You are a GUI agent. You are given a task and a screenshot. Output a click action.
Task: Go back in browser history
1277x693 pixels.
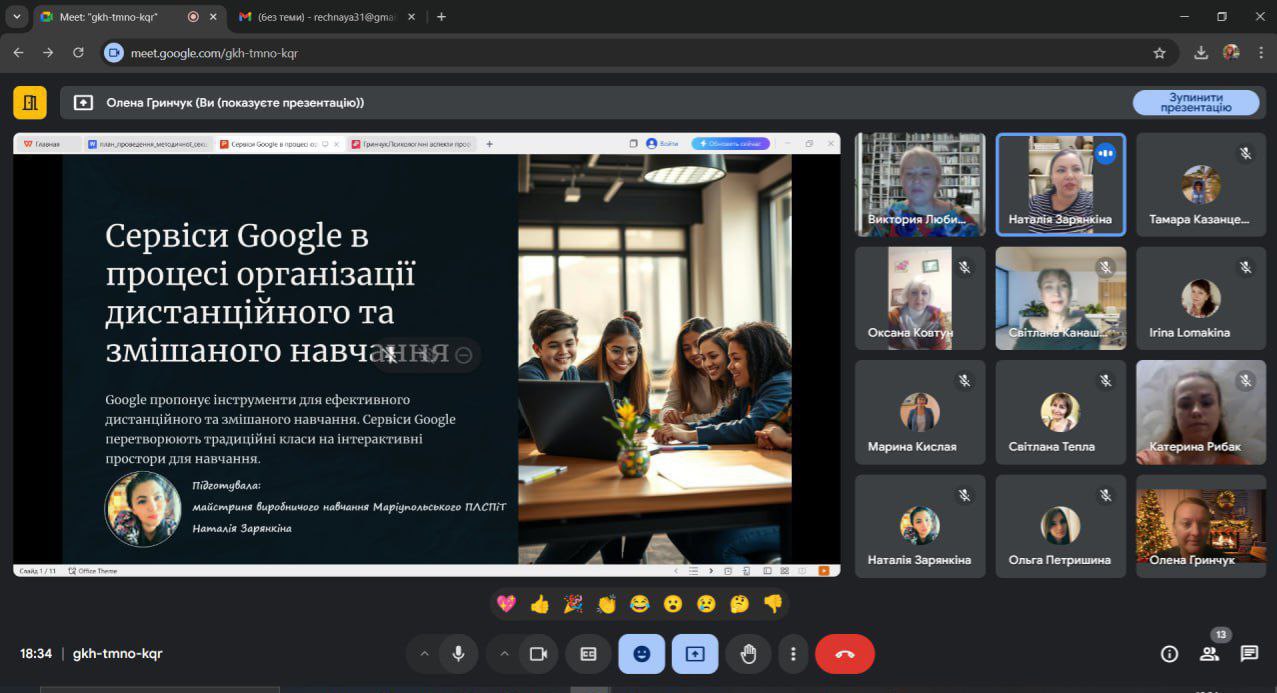[18, 53]
